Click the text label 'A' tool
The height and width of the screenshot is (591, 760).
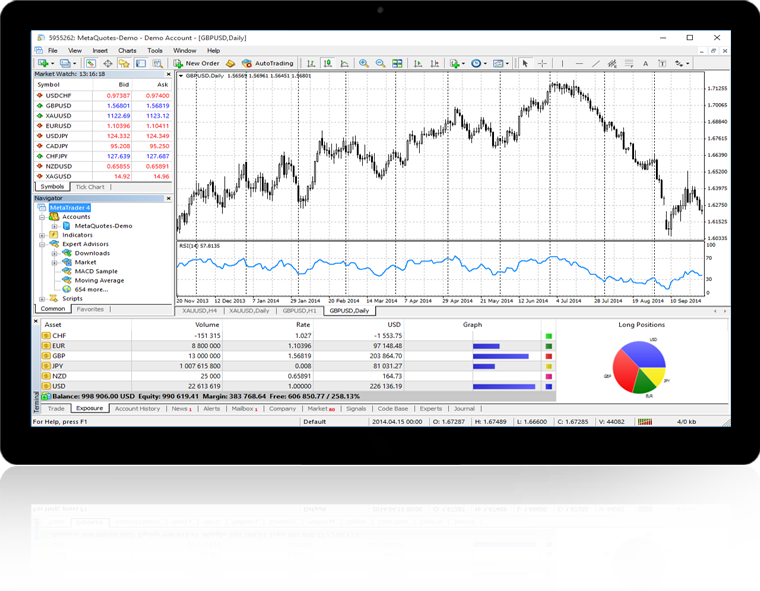coord(647,63)
